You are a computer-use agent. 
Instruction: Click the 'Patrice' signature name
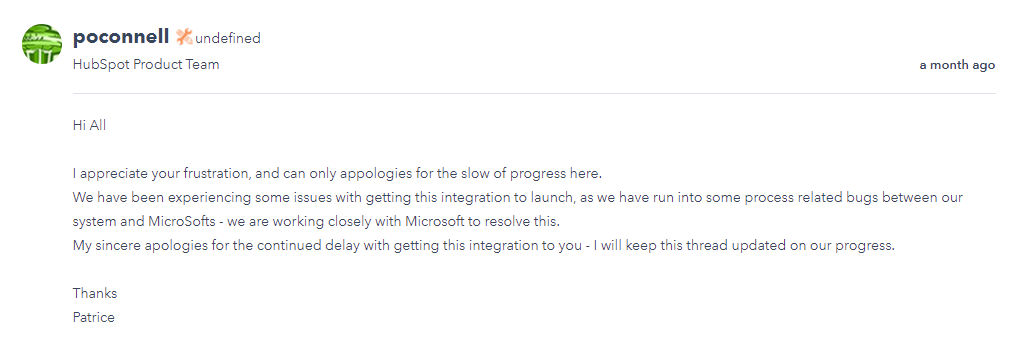tap(93, 317)
